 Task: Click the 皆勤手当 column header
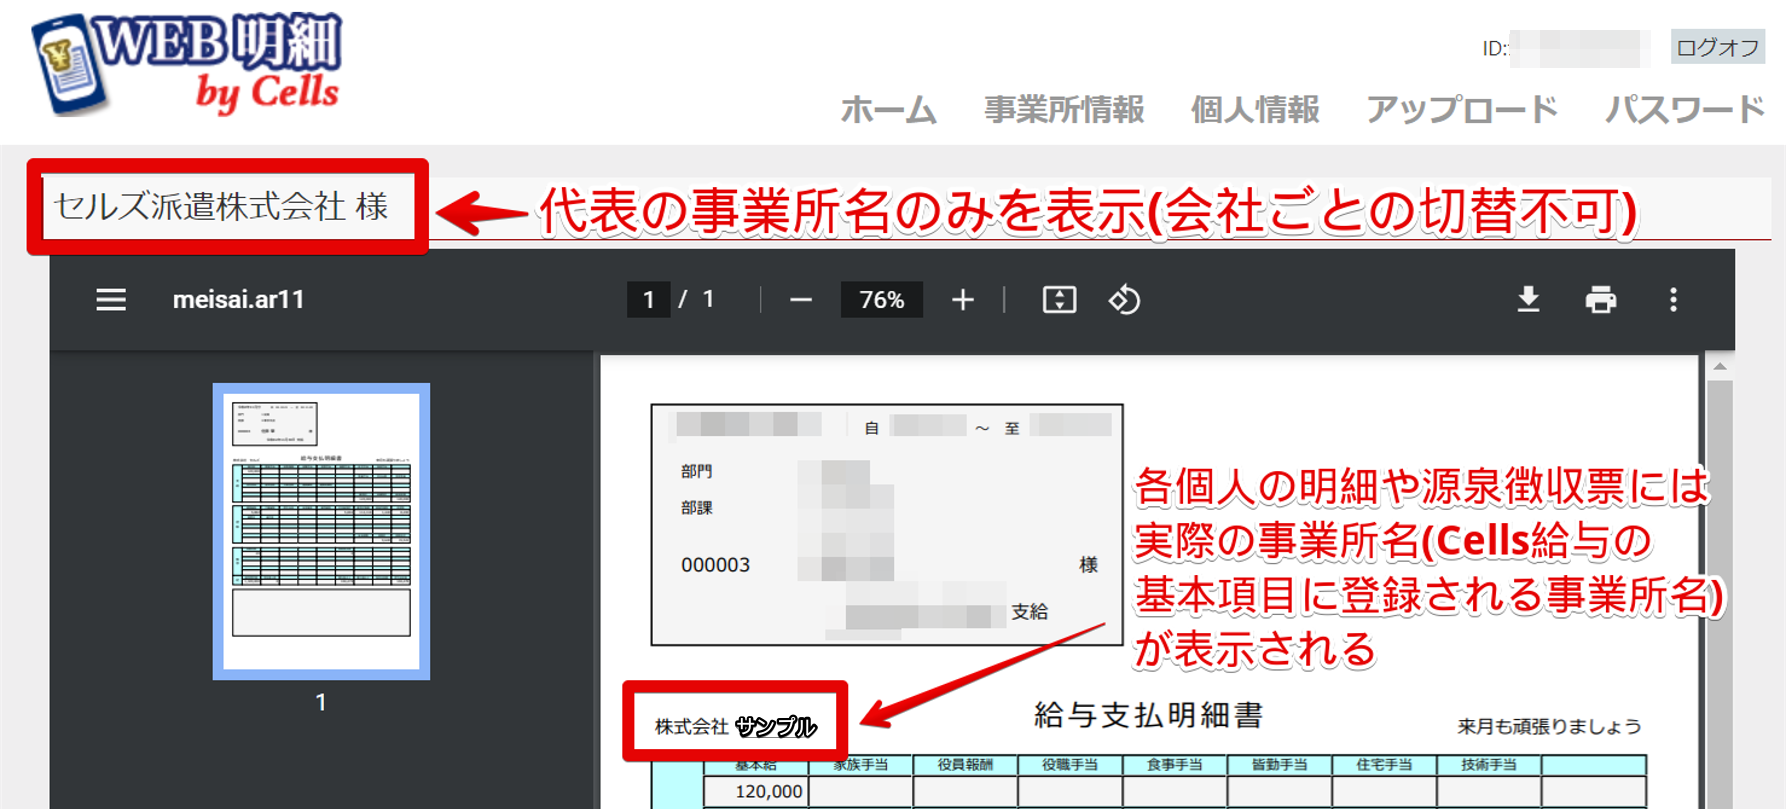(x=1280, y=765)
